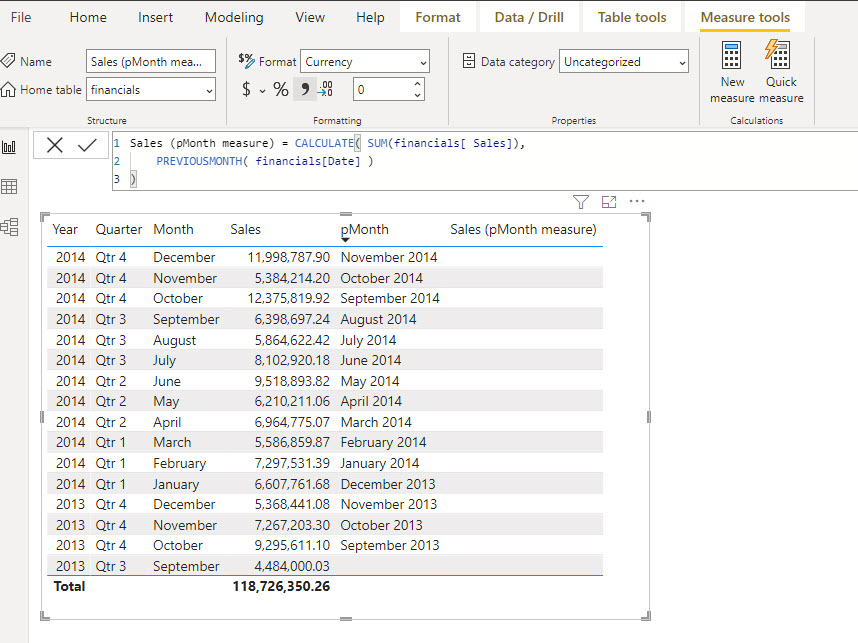Open Home table financials dropdown
858x643 pixels.
click(x=150, y=90)
